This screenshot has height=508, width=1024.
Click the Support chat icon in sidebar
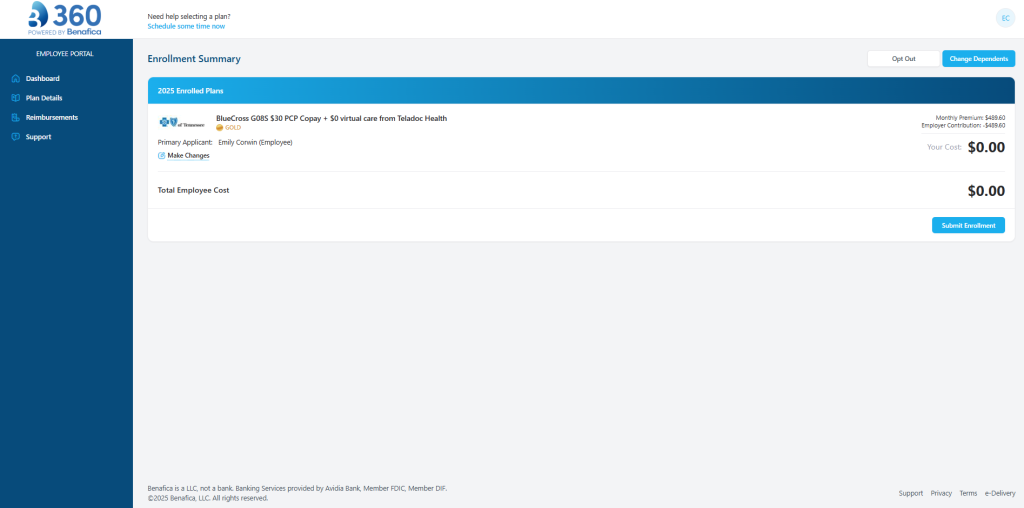pyautogui.click(x=16, y=137)
